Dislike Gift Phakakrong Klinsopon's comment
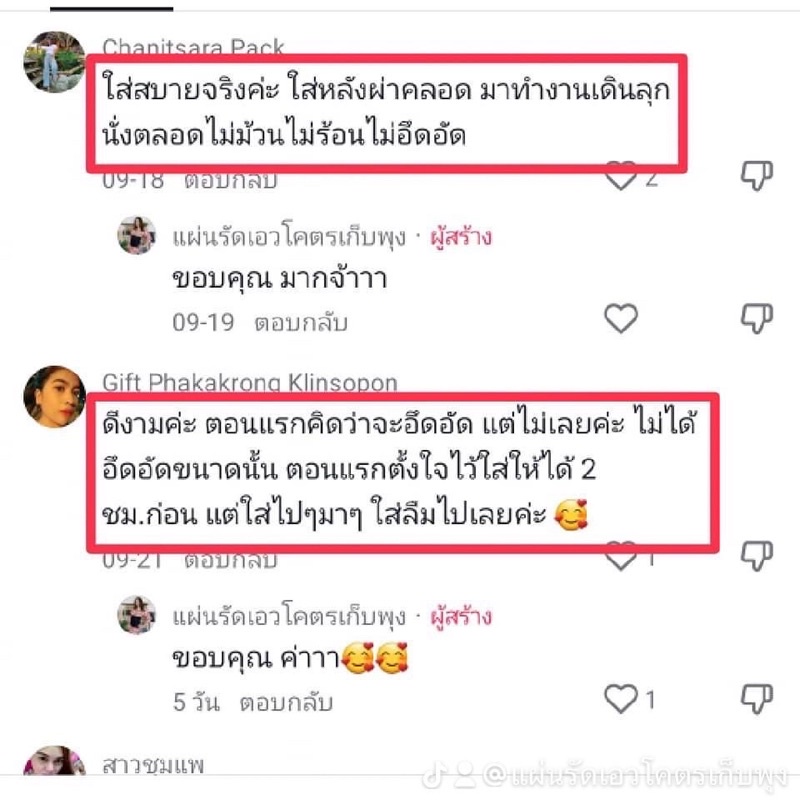Screen dimensions: 800x800 tap(757, 556)
